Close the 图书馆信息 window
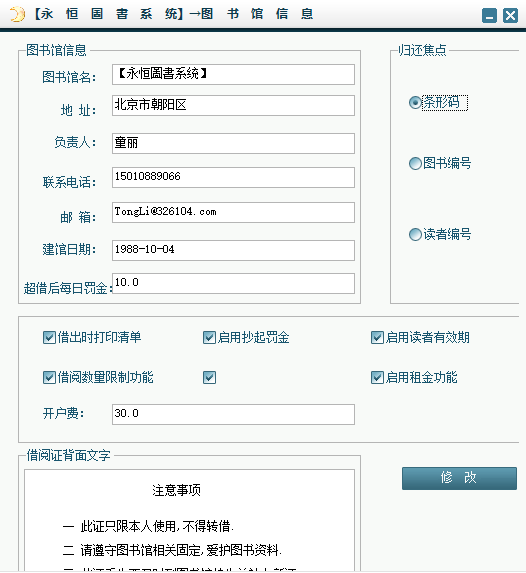The image size is (526, 573). 510,16
